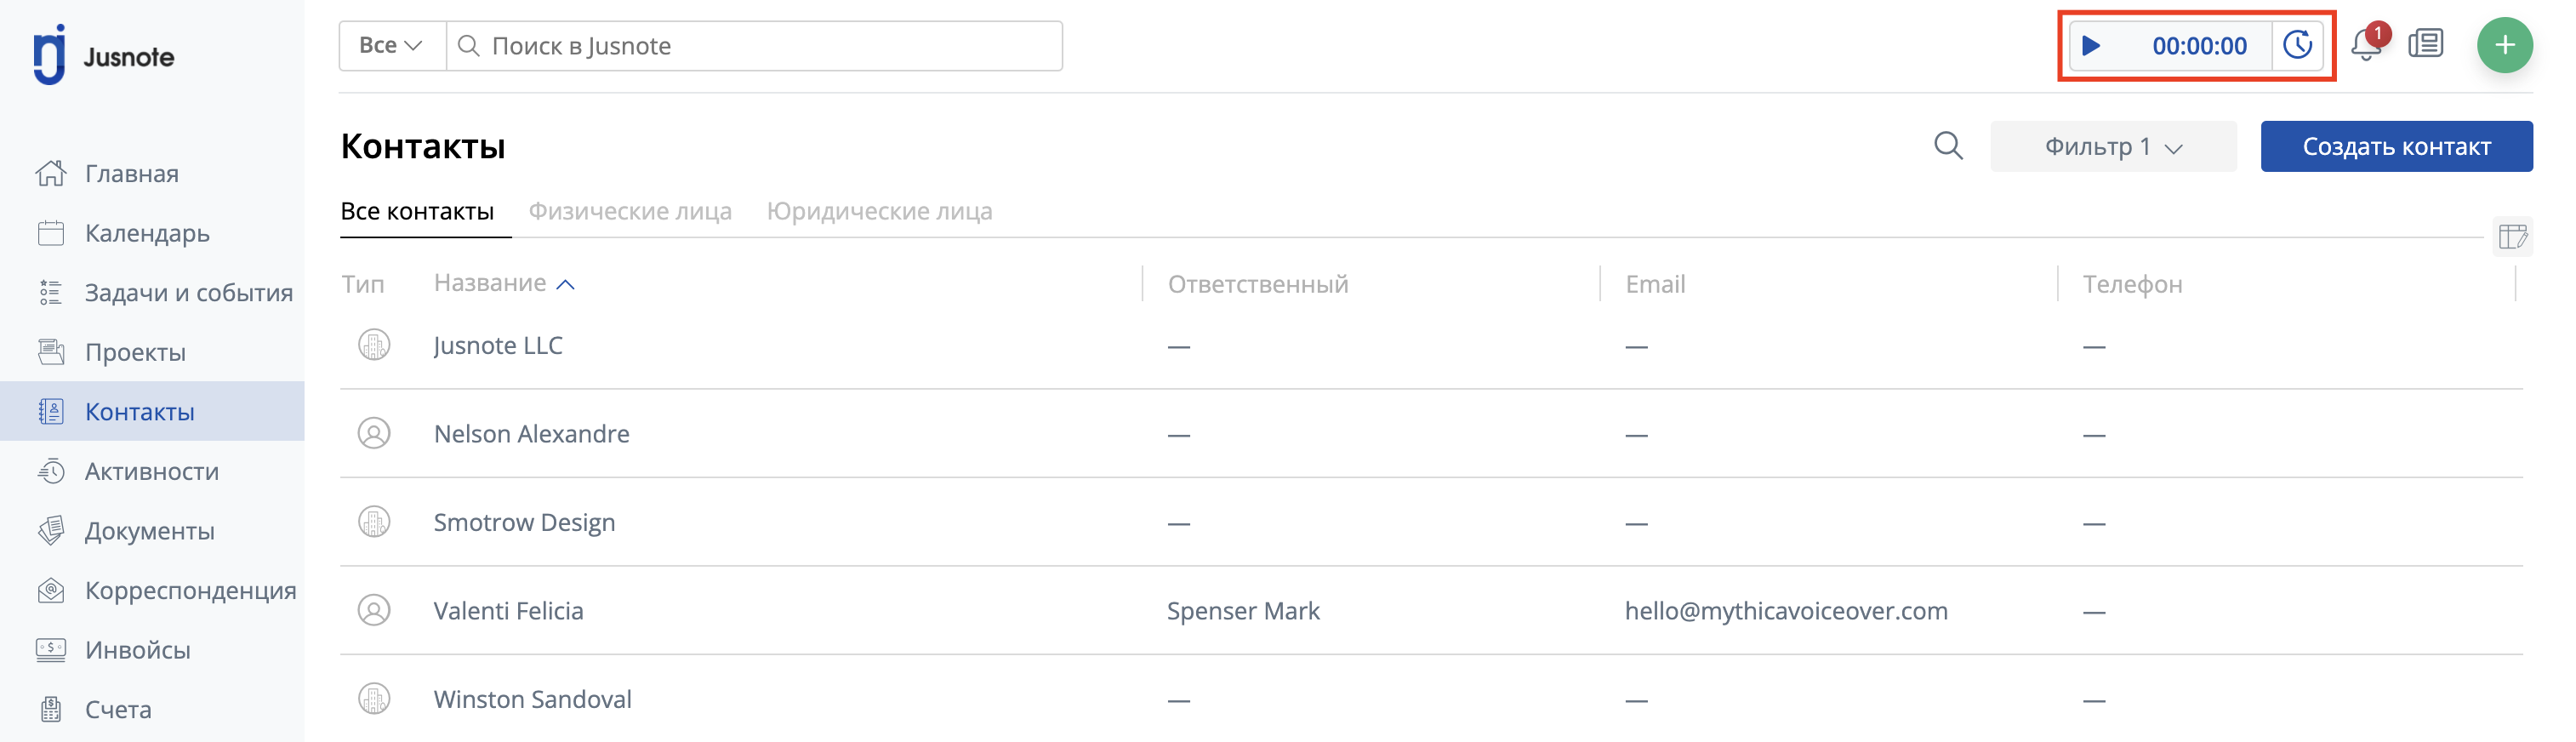This screenshot has width=2576, height=742.
Task: Open the Valenti Felicia contact
Action: 508,611
